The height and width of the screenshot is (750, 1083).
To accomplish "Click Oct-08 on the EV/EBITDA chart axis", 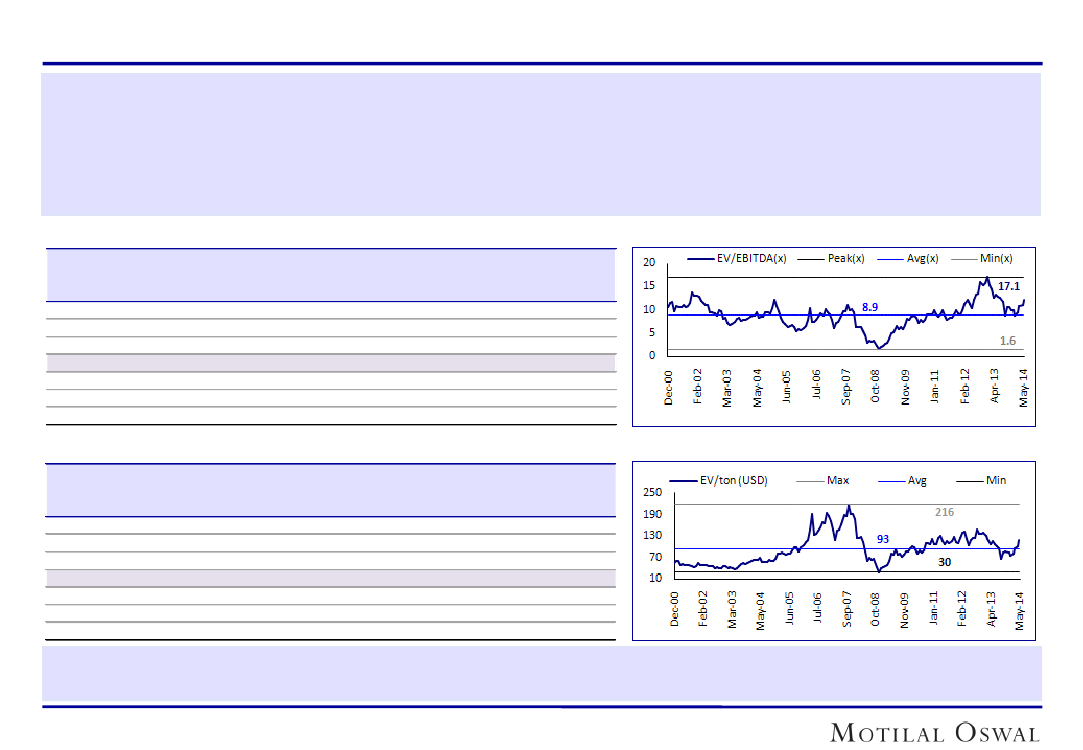I will 875,387.
